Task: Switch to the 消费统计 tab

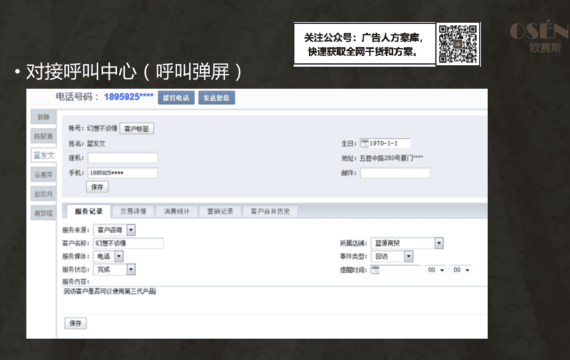Action: [x=177, y=211]
